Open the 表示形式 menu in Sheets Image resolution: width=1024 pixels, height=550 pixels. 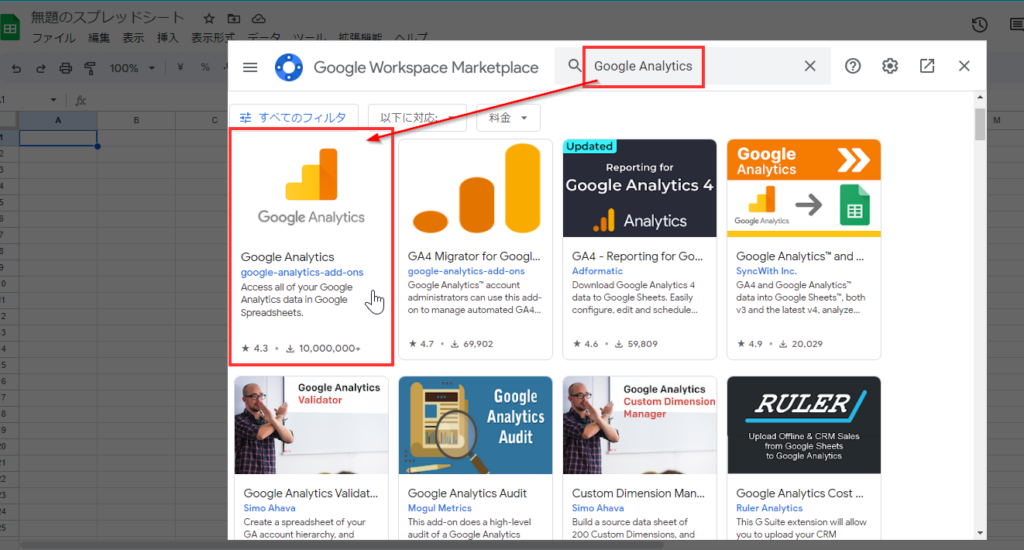pyautogui.click(x=213, y=38)
